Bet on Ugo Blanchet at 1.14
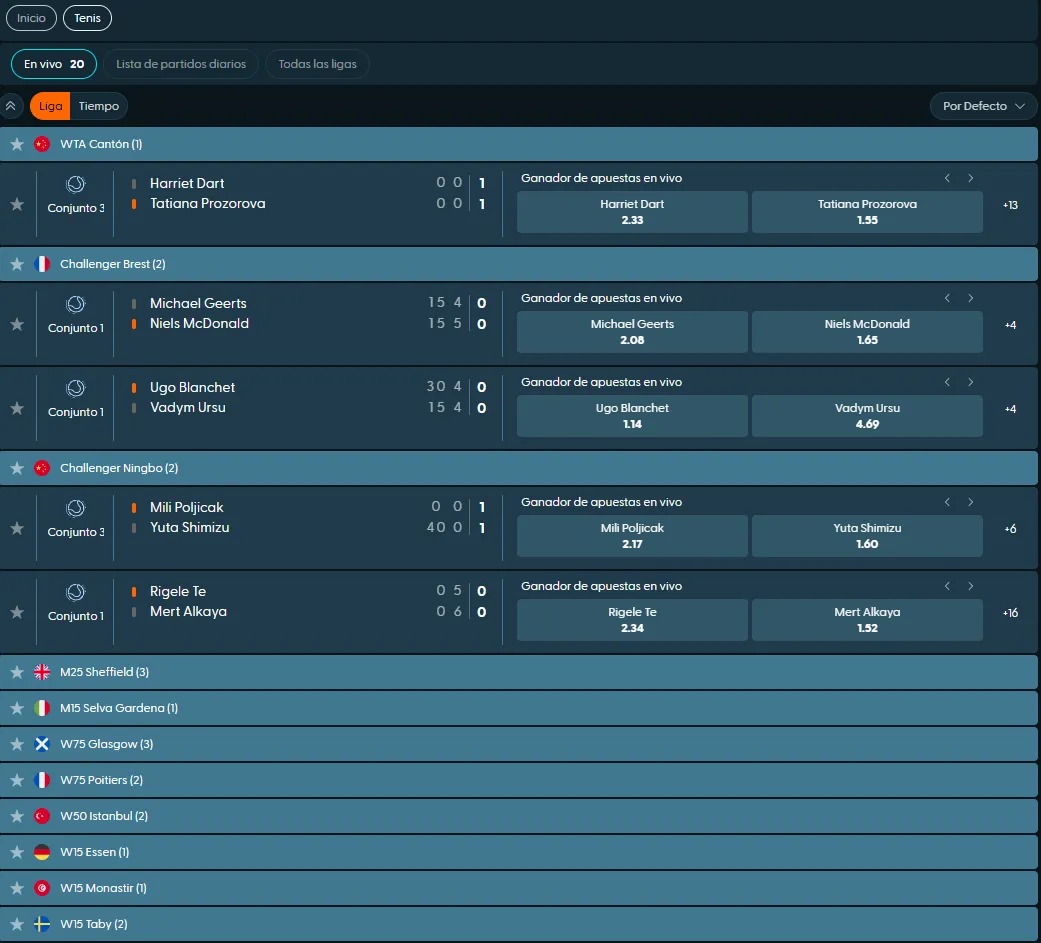The width and height of the screenshot is (1041, 943). point(632,416)
